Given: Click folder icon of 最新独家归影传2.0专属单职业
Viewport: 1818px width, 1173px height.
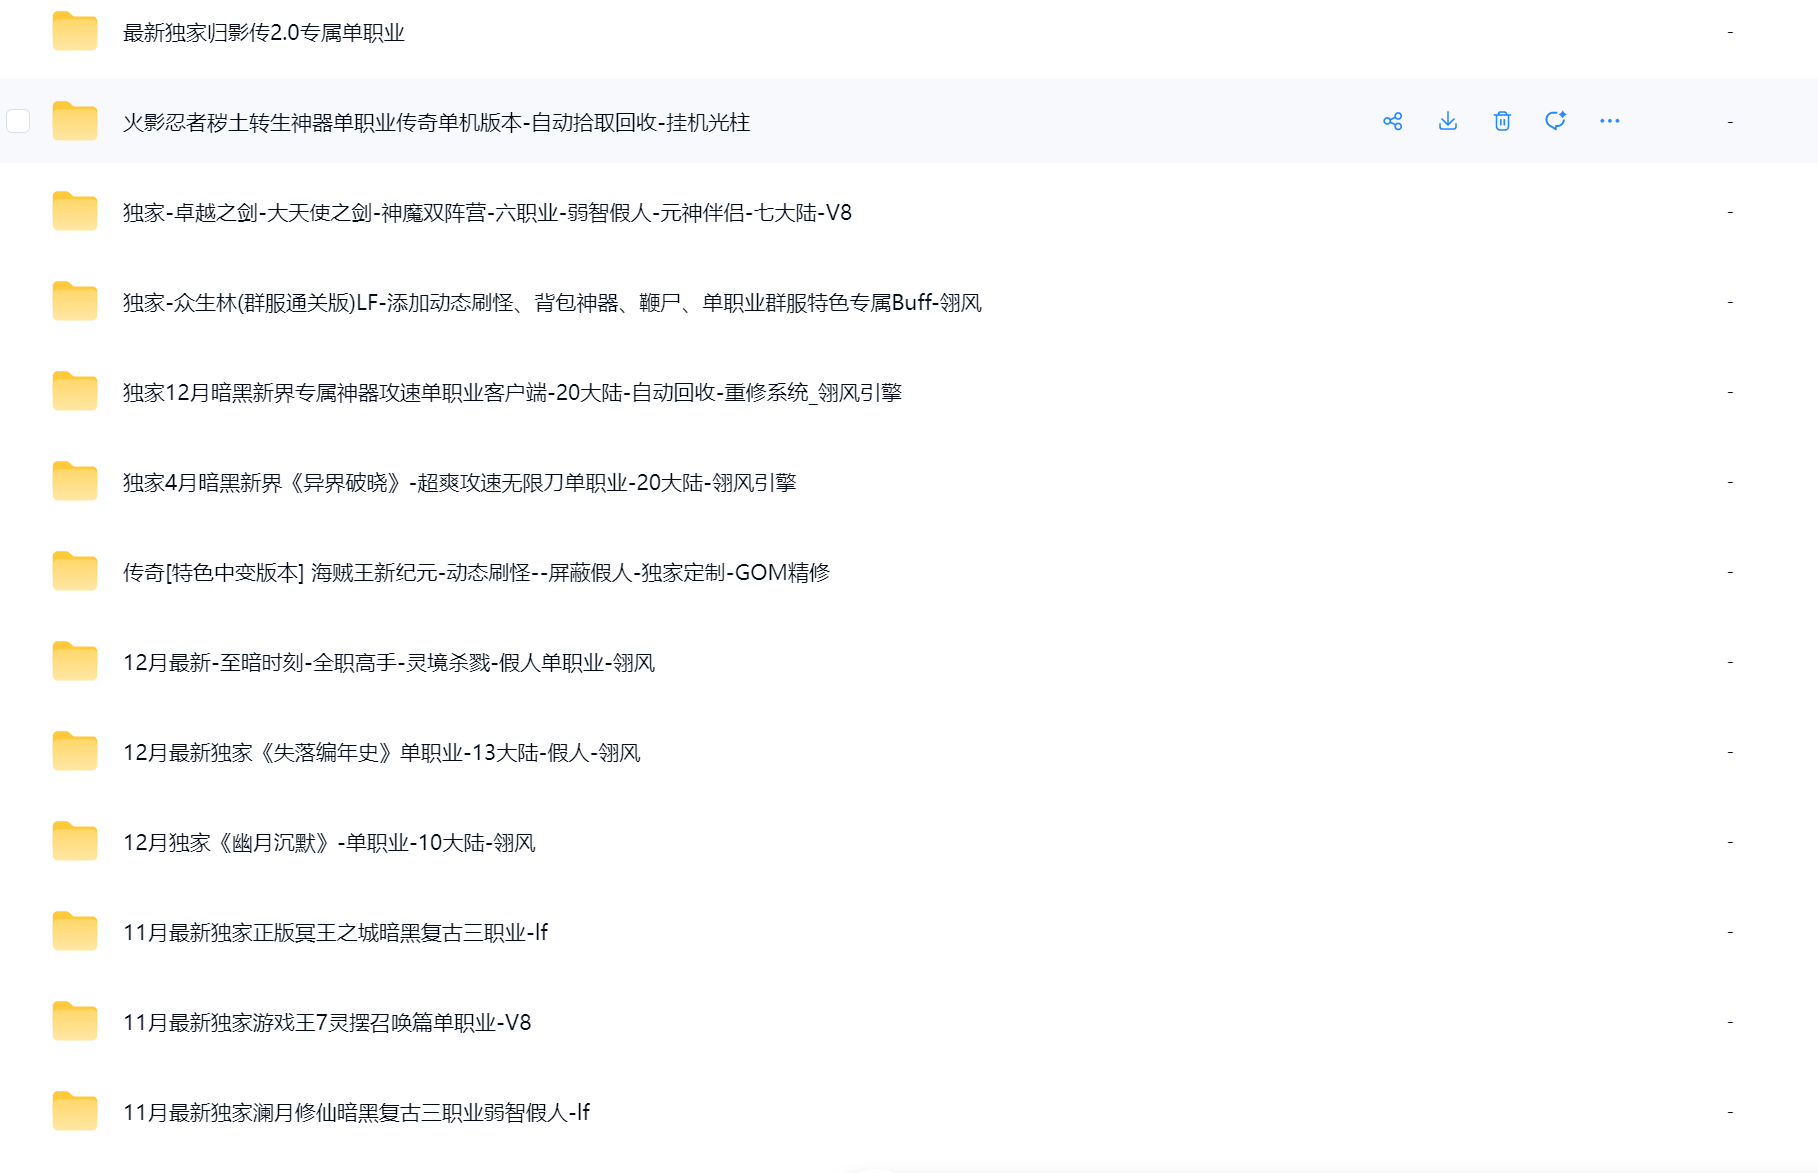Looking at the screenshot, I should [x=75, y=32].
